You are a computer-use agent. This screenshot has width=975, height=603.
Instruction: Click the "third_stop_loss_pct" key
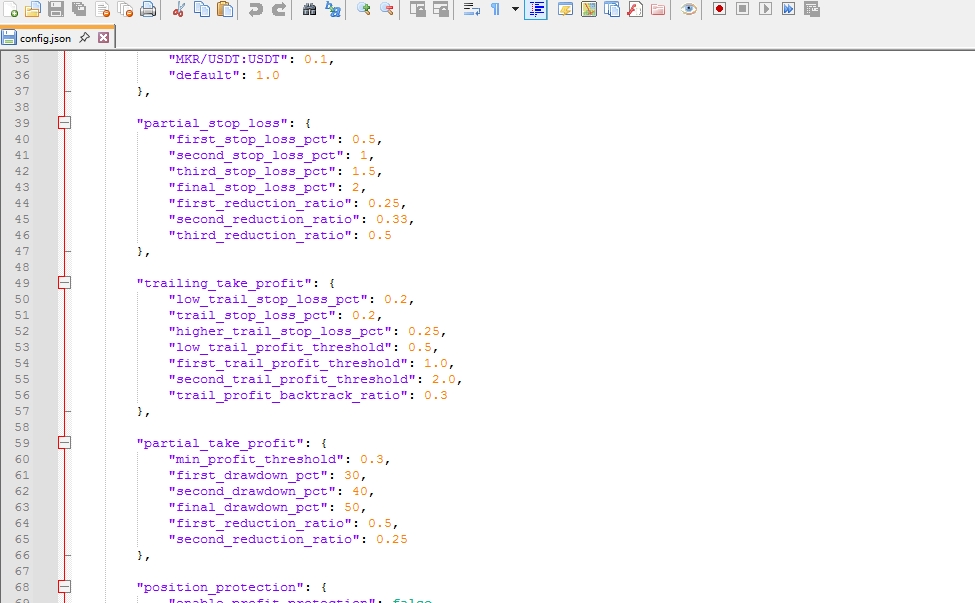[252, 171]
